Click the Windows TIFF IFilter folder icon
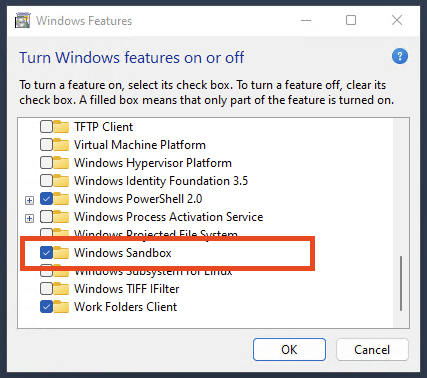This screenshot has height=378, width=427. pyautogui.click(x=61, y=289)
